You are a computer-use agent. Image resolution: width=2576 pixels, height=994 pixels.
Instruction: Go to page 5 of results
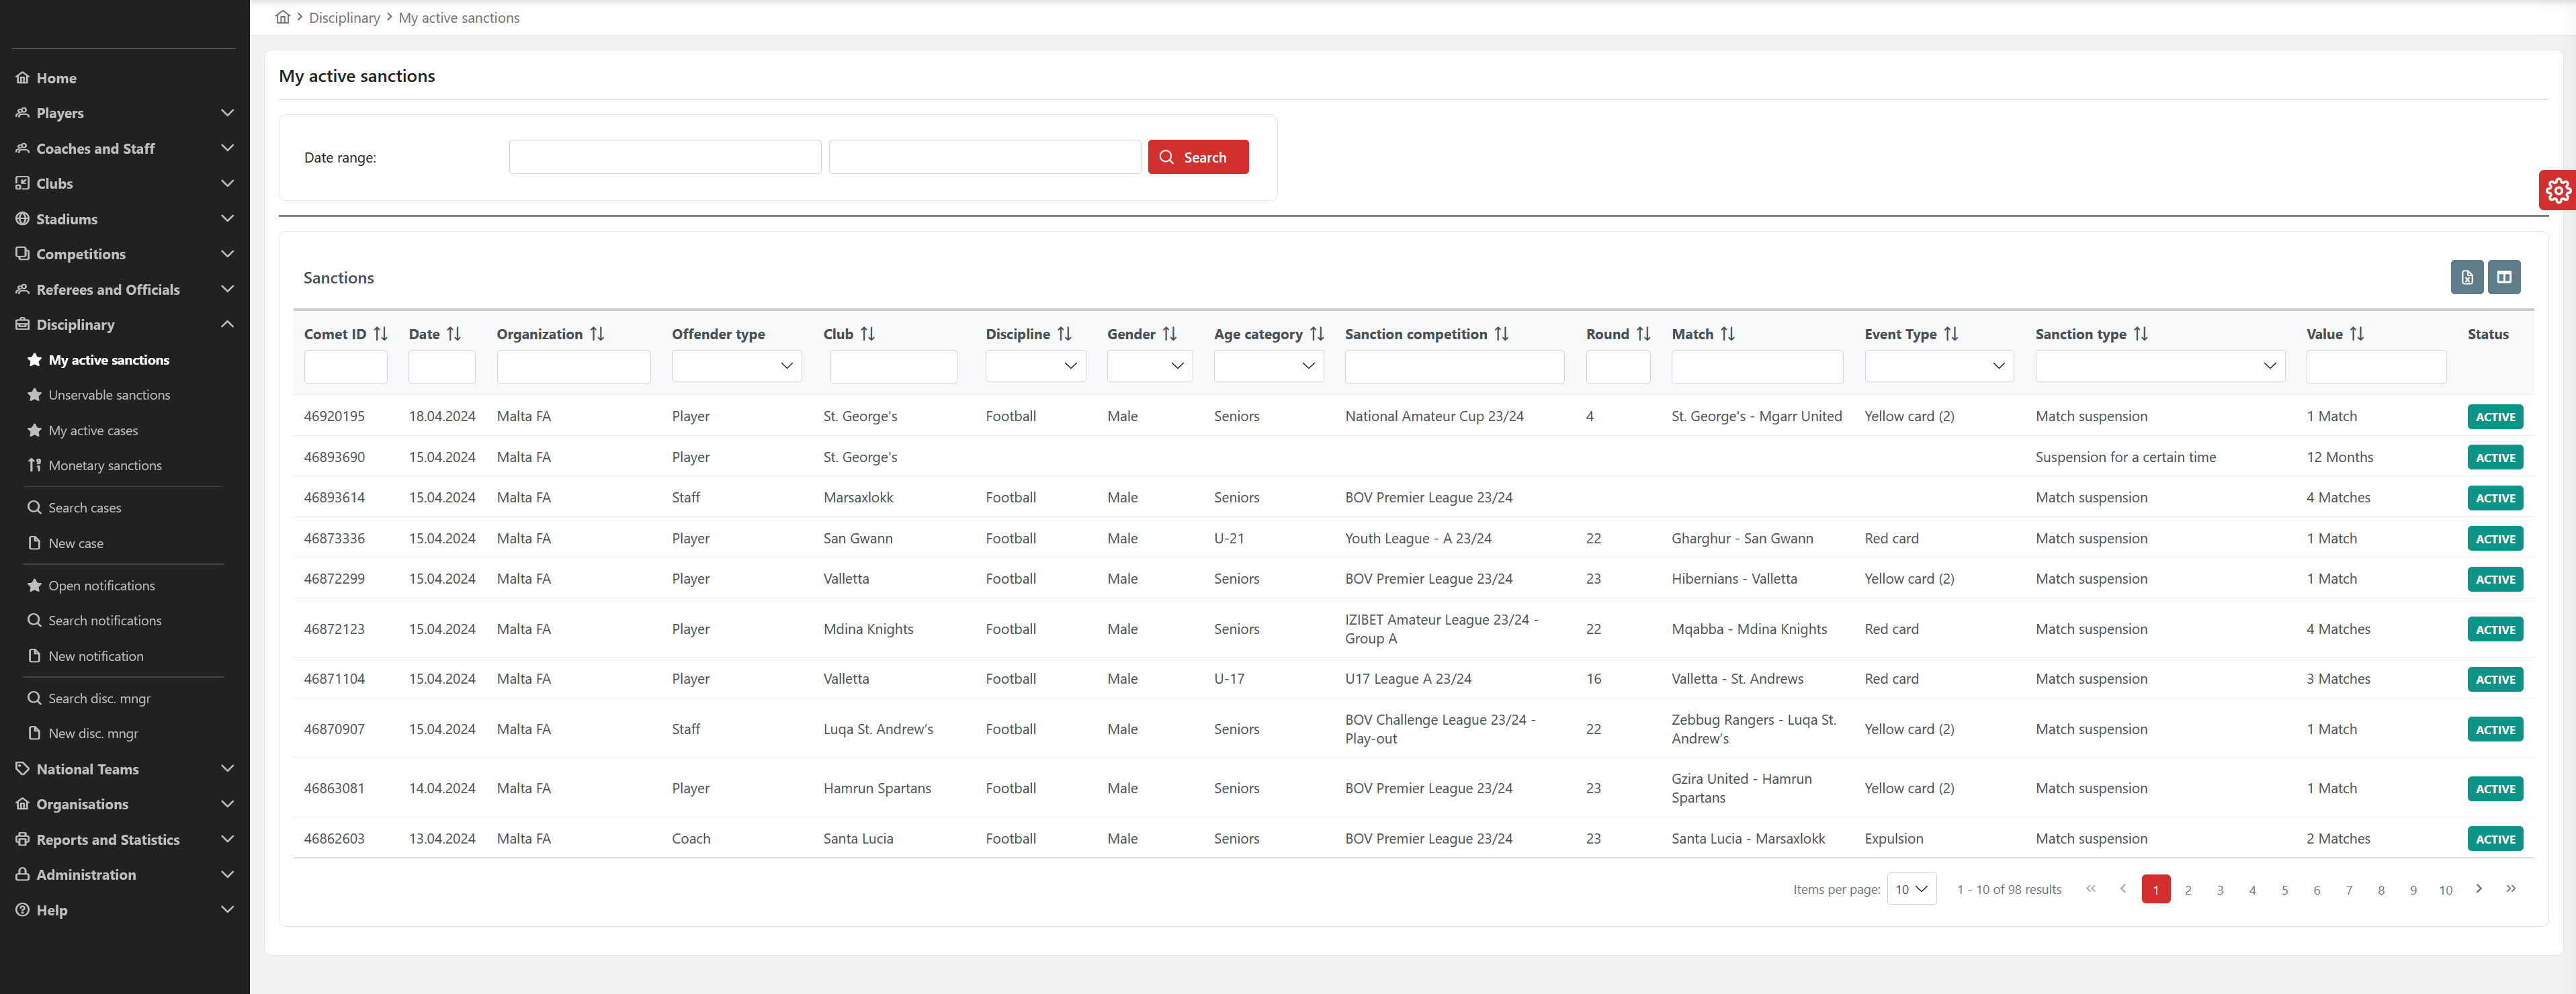point(2284,890)
